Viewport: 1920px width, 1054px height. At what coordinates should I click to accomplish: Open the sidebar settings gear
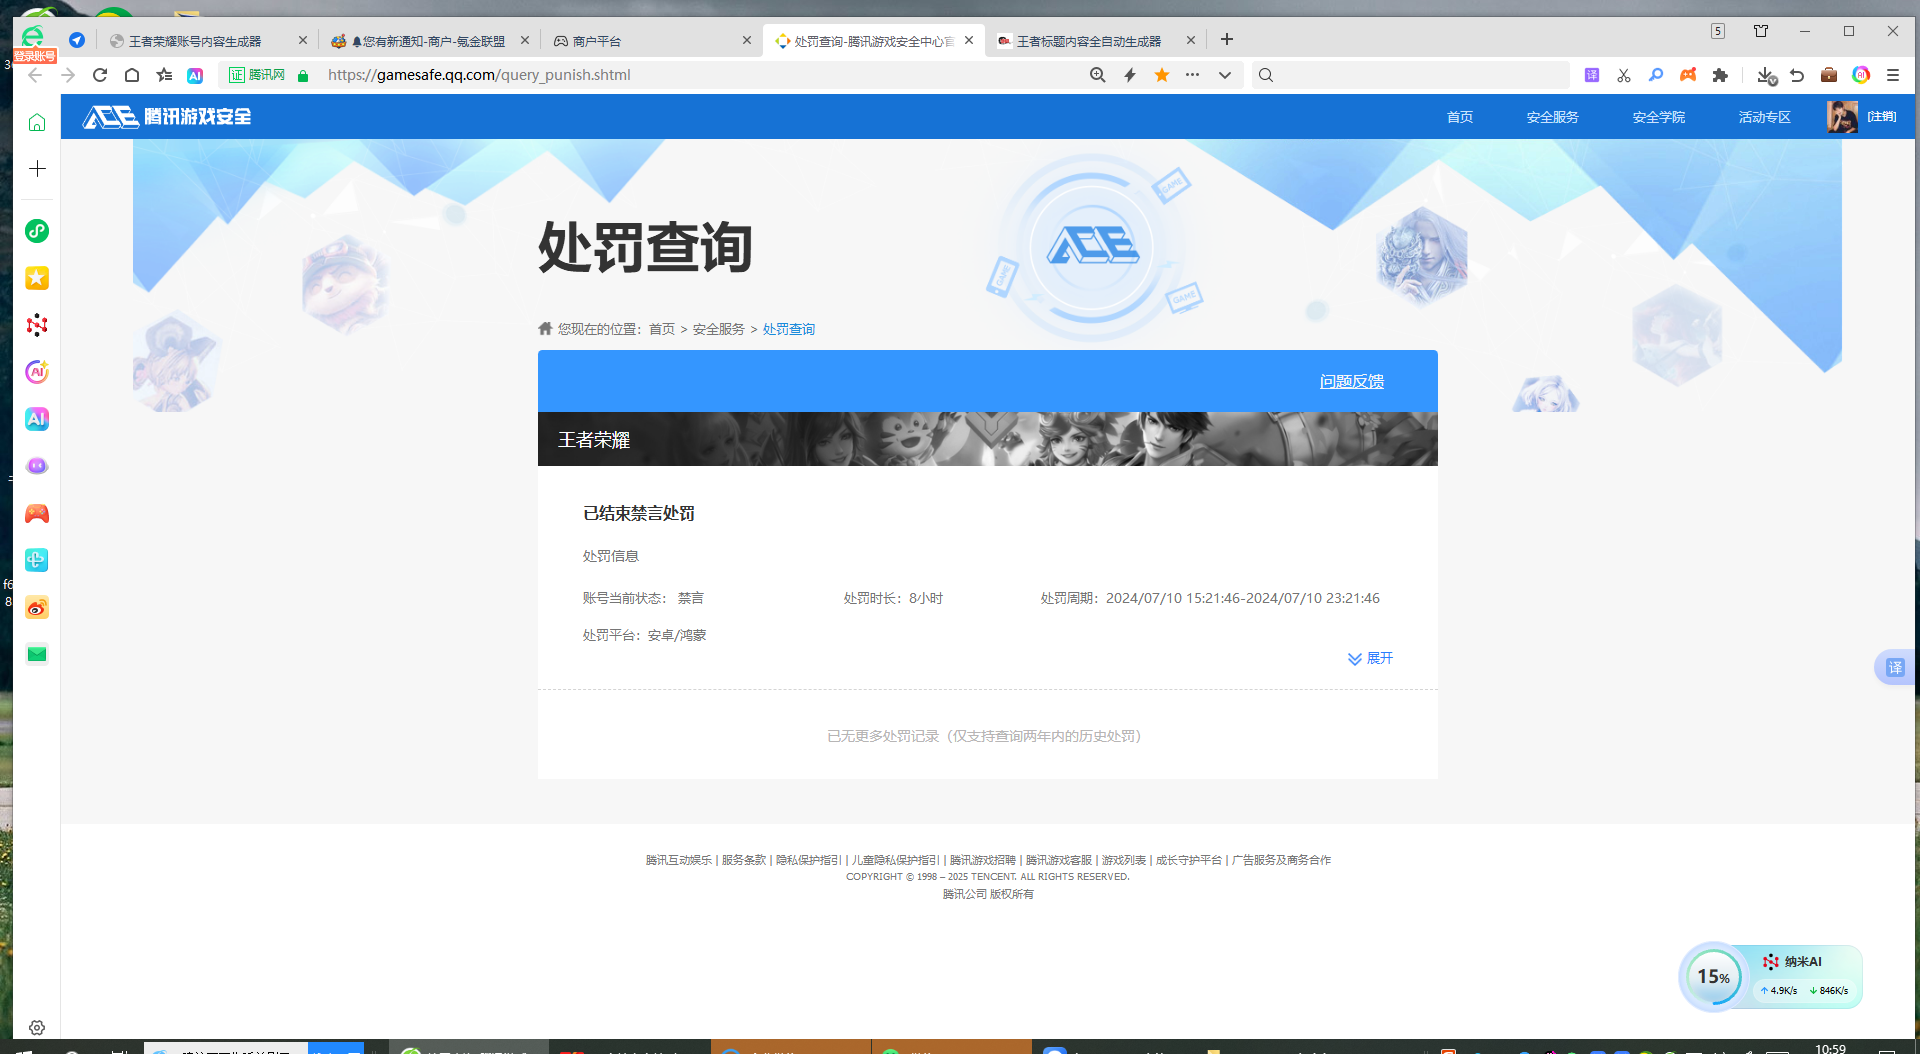pos(37,1028)
